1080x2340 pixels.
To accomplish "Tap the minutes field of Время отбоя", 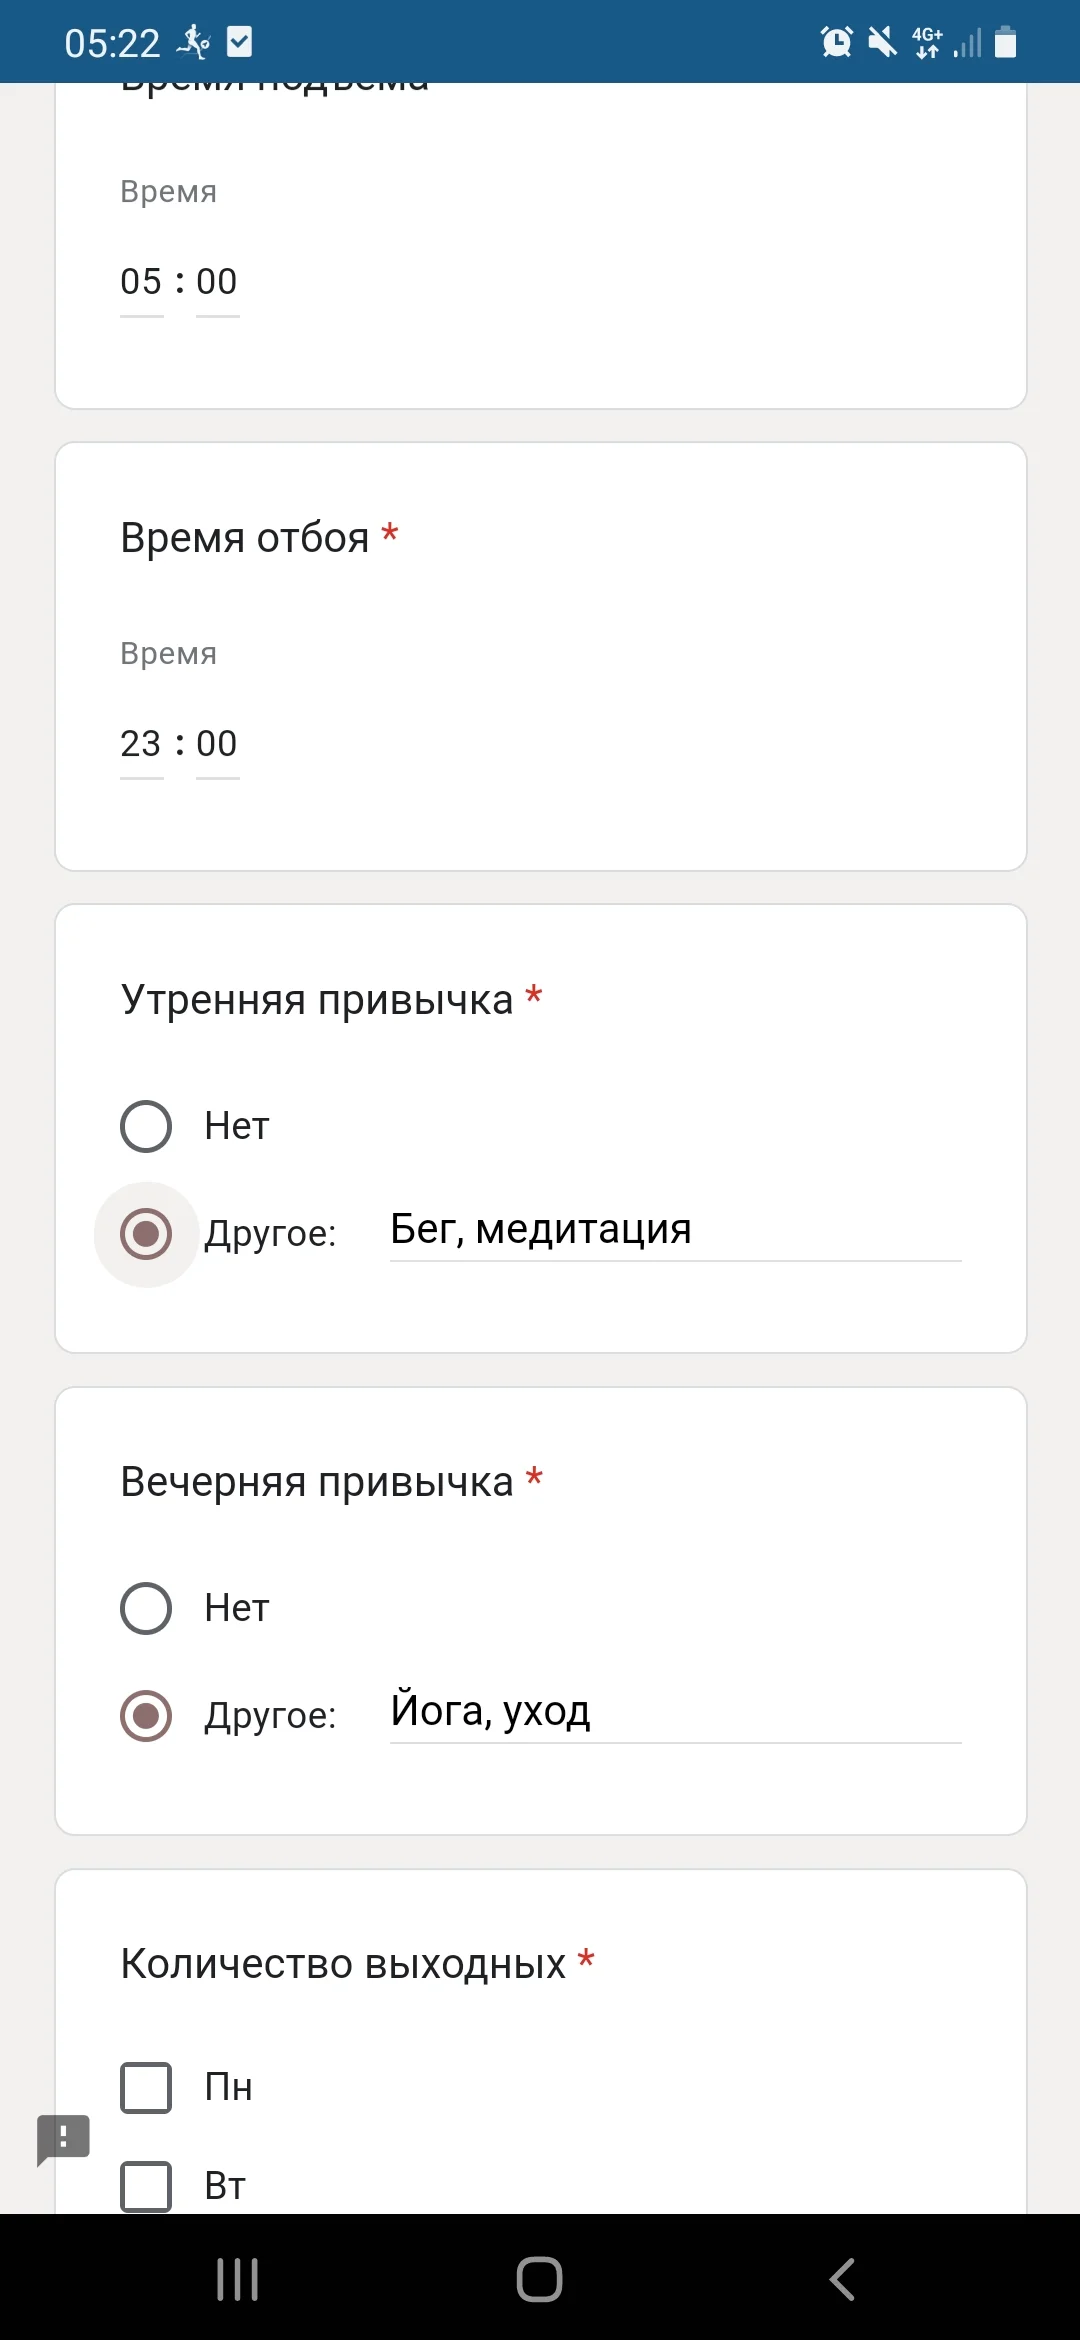I will (x=217, y=744).
